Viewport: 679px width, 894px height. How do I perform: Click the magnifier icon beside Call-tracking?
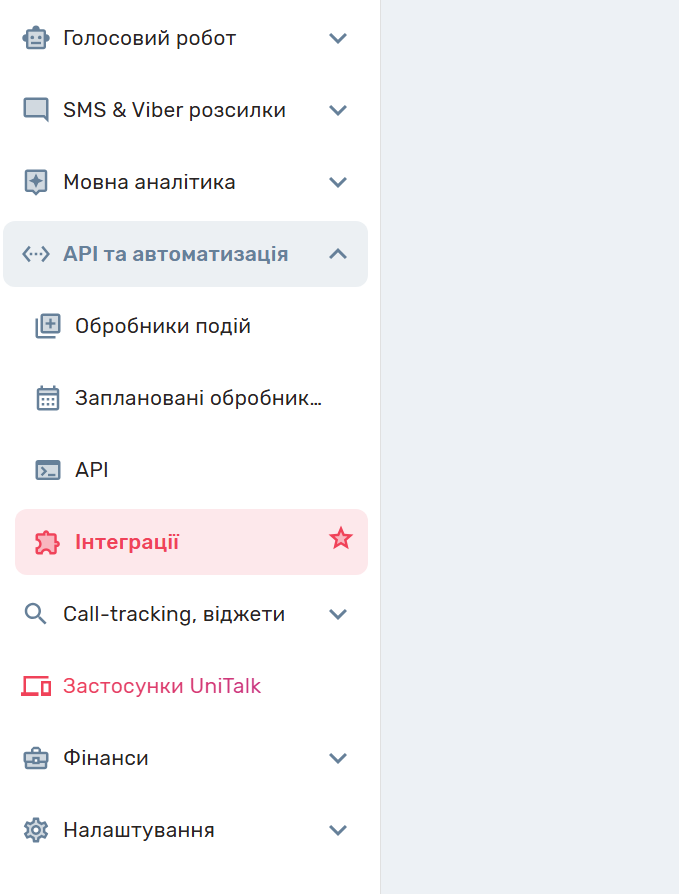[36, 615]
